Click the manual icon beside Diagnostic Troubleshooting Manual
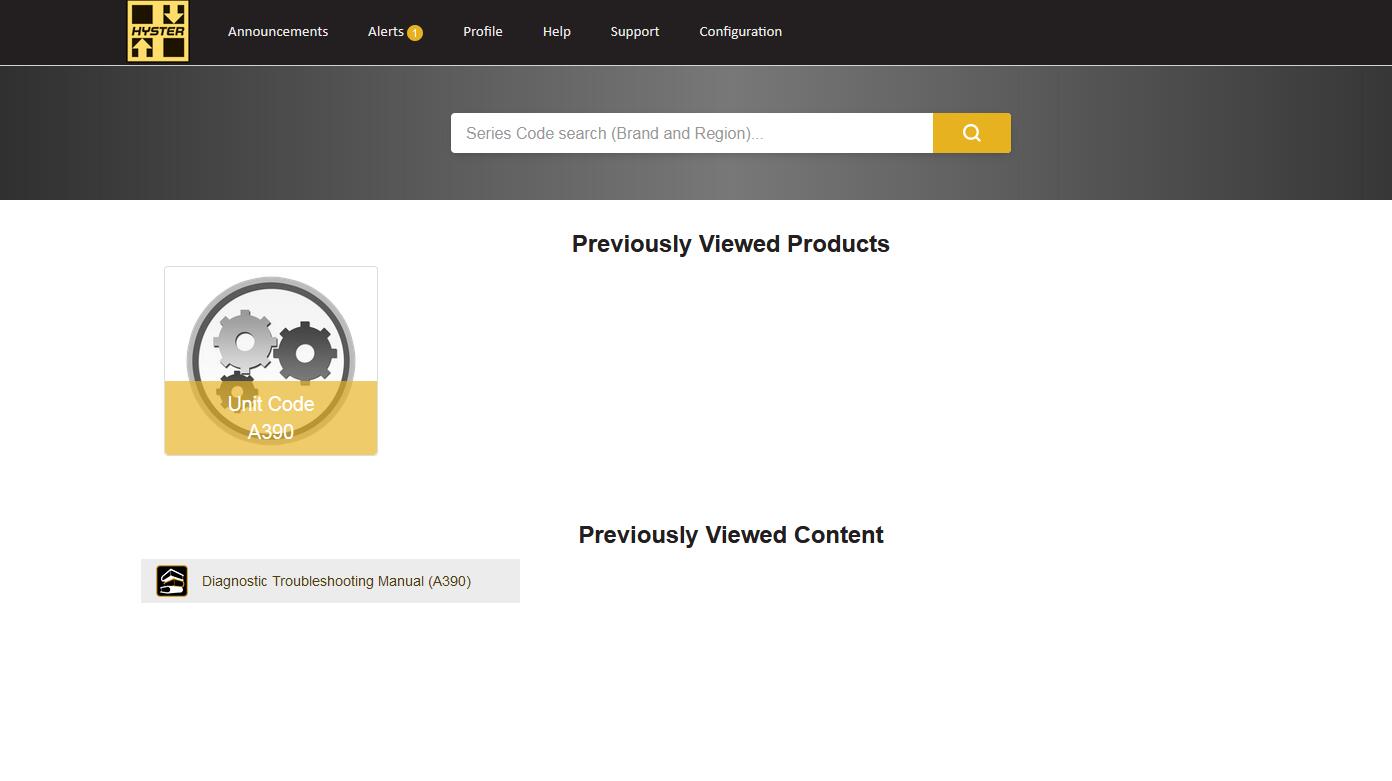This screenshot has width=1392, height=781. [172, 581]
